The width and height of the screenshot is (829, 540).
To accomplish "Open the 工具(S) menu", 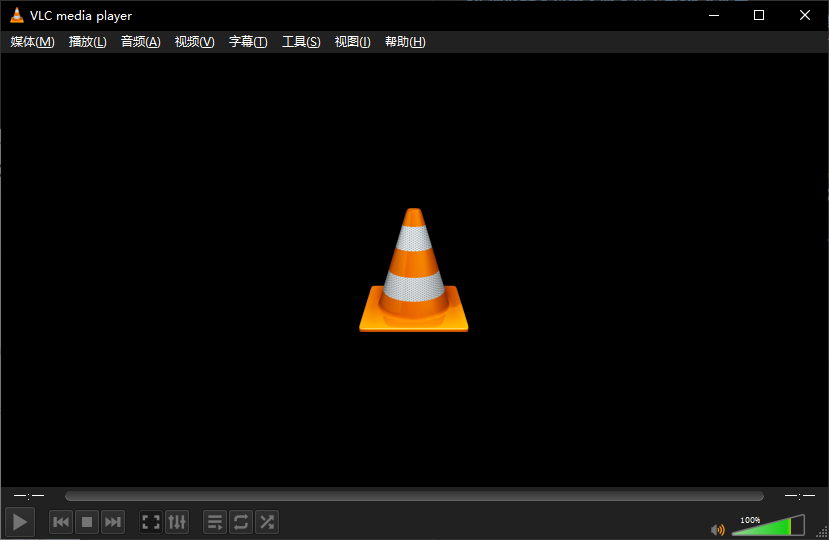I will coord(301,42).
